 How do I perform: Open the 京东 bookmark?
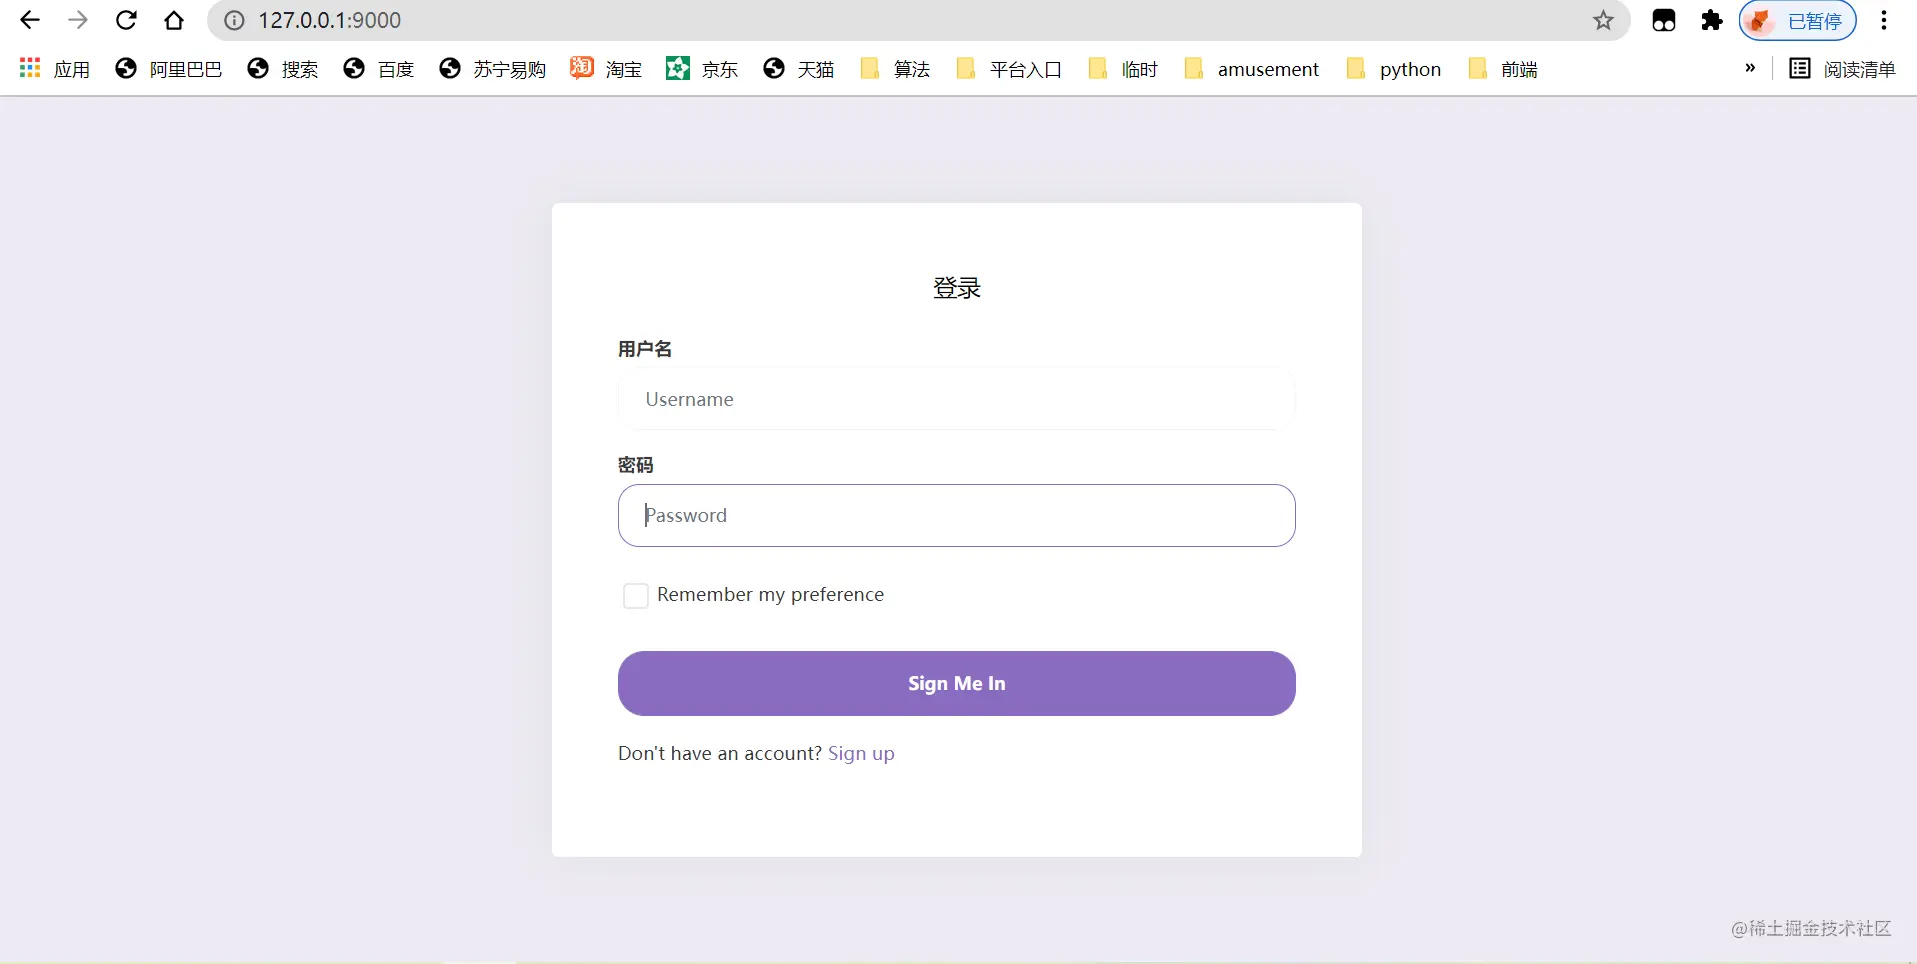pos(703,69)
